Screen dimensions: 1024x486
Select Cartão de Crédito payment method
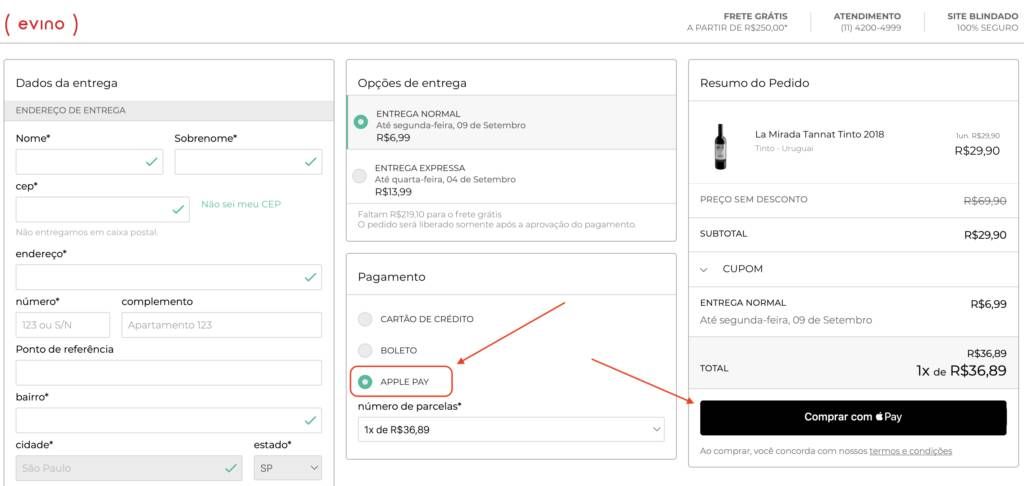coord(365,319)
